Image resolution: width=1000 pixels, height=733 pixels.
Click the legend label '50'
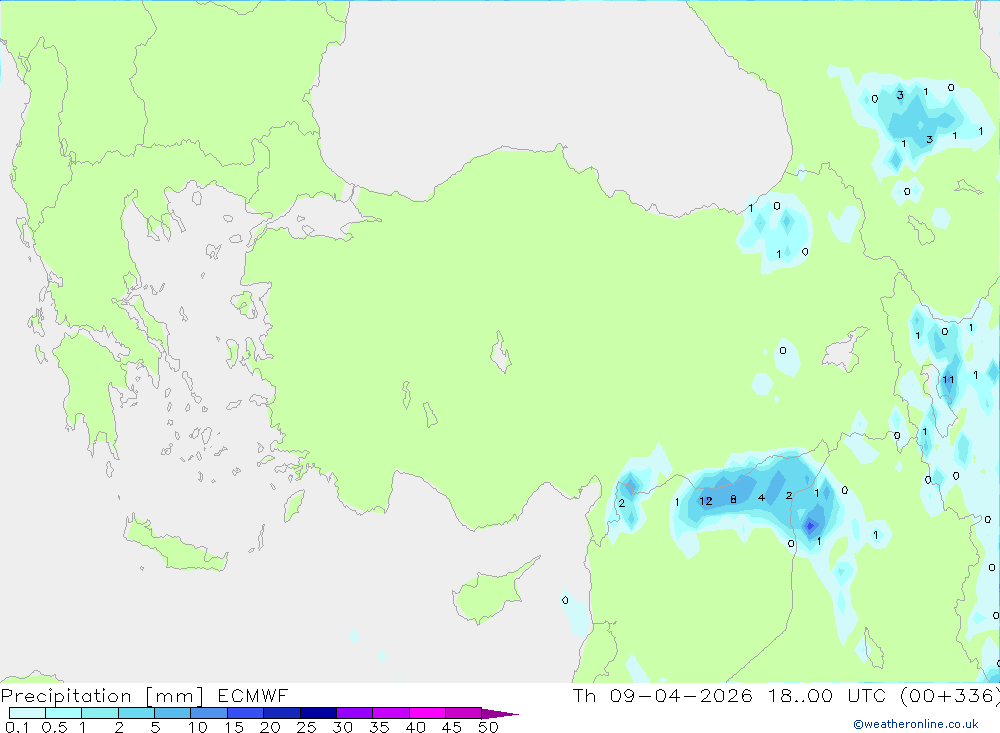(488, 727)
